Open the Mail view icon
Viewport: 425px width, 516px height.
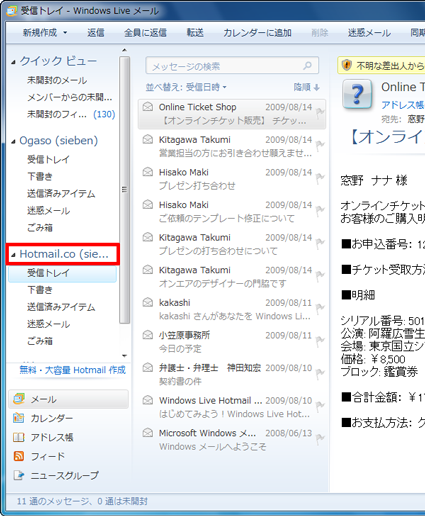19,399
